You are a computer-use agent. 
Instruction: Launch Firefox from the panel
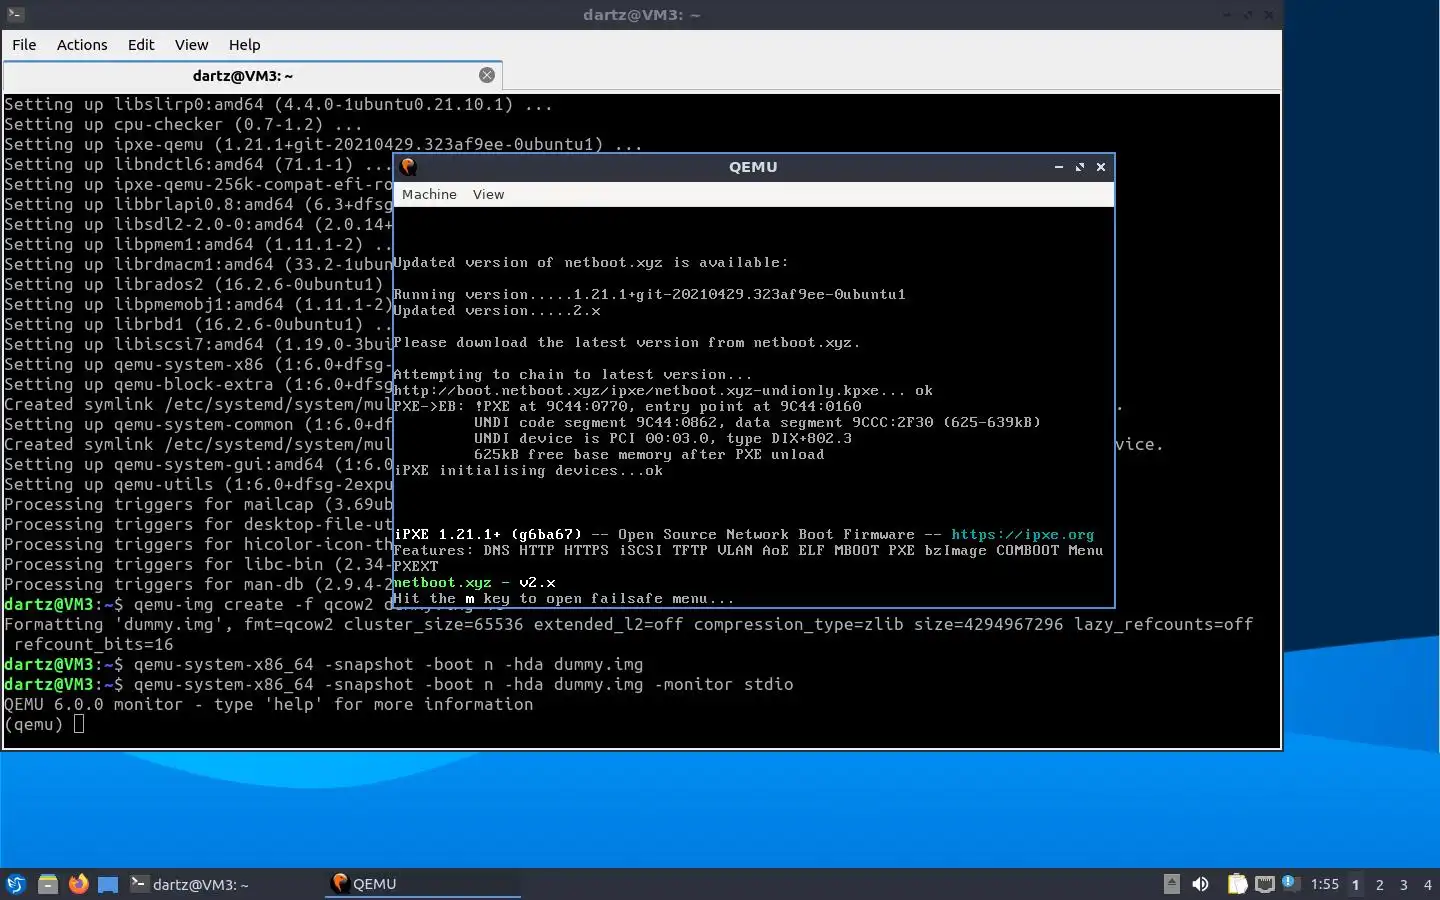pyautogui.click(x=78, y=884)
